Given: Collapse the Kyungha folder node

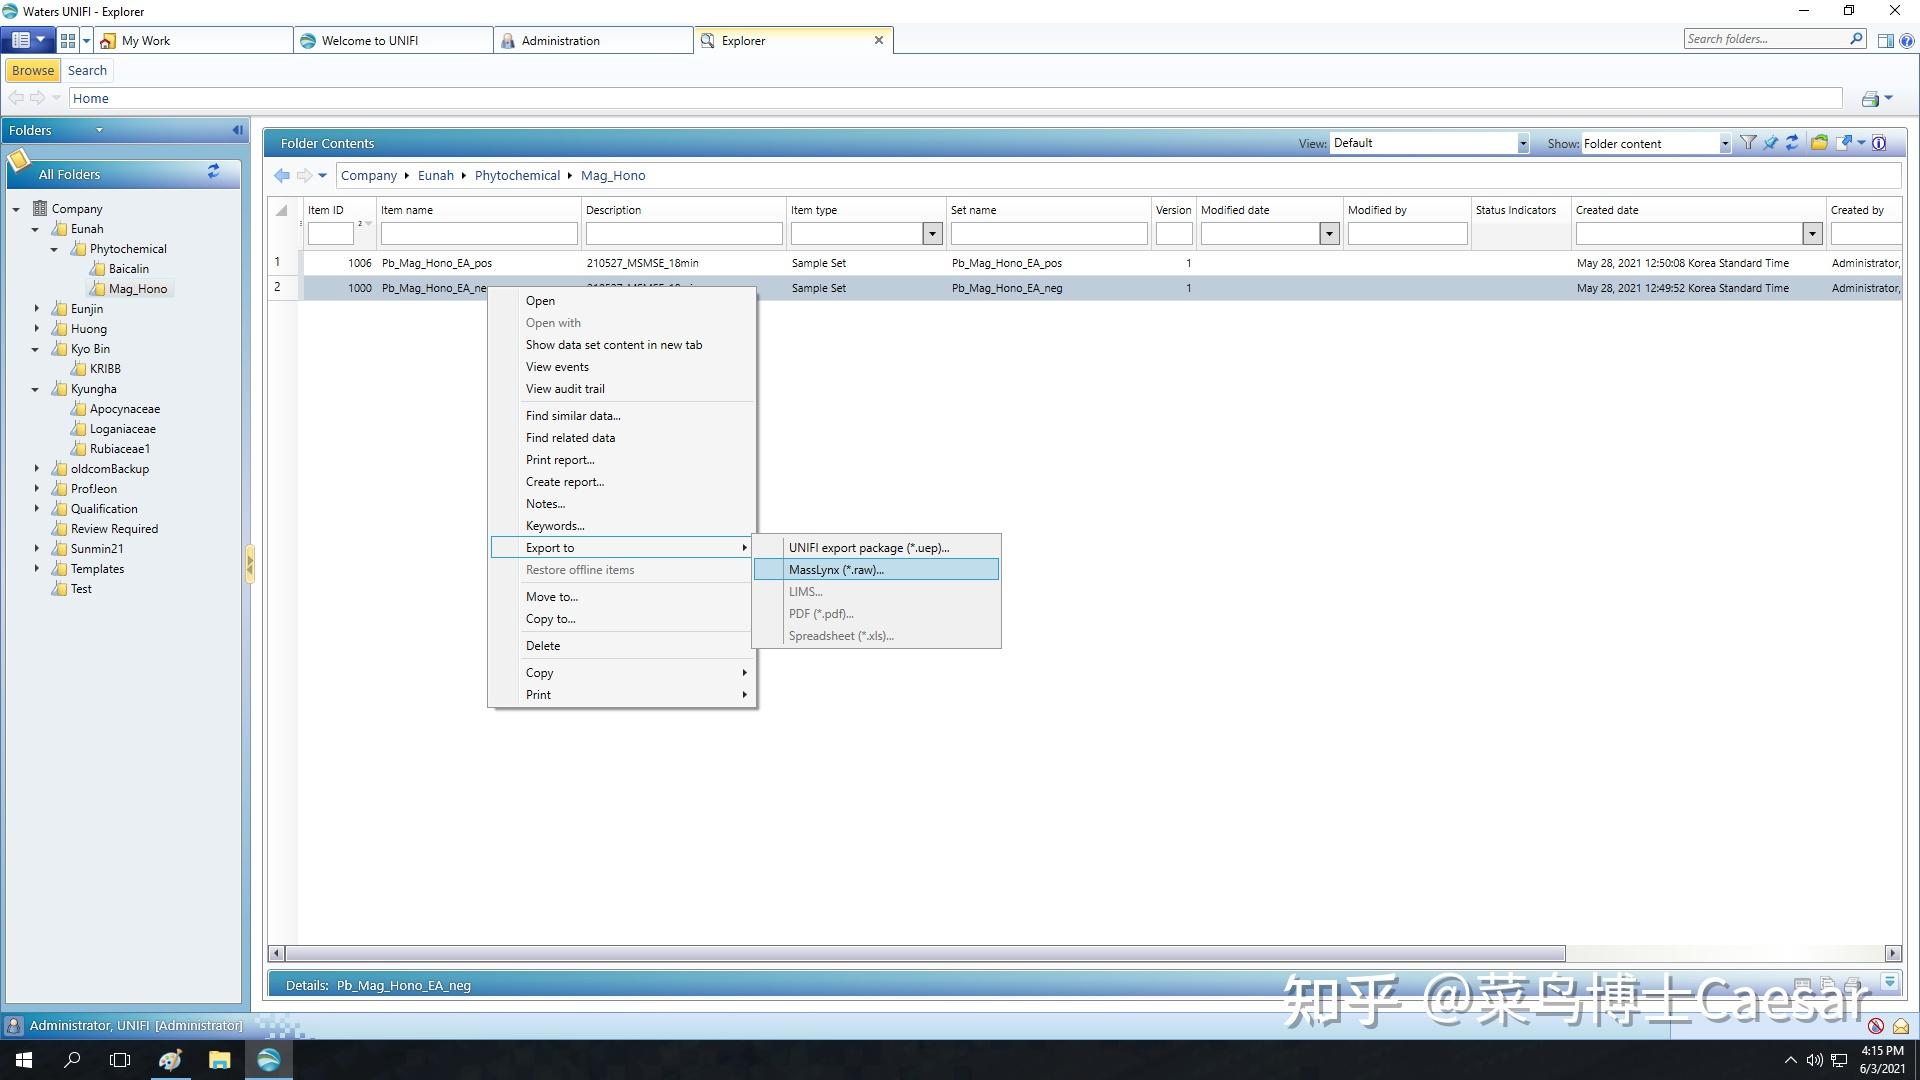Looking at the screenshot, I should click(35, 389).
